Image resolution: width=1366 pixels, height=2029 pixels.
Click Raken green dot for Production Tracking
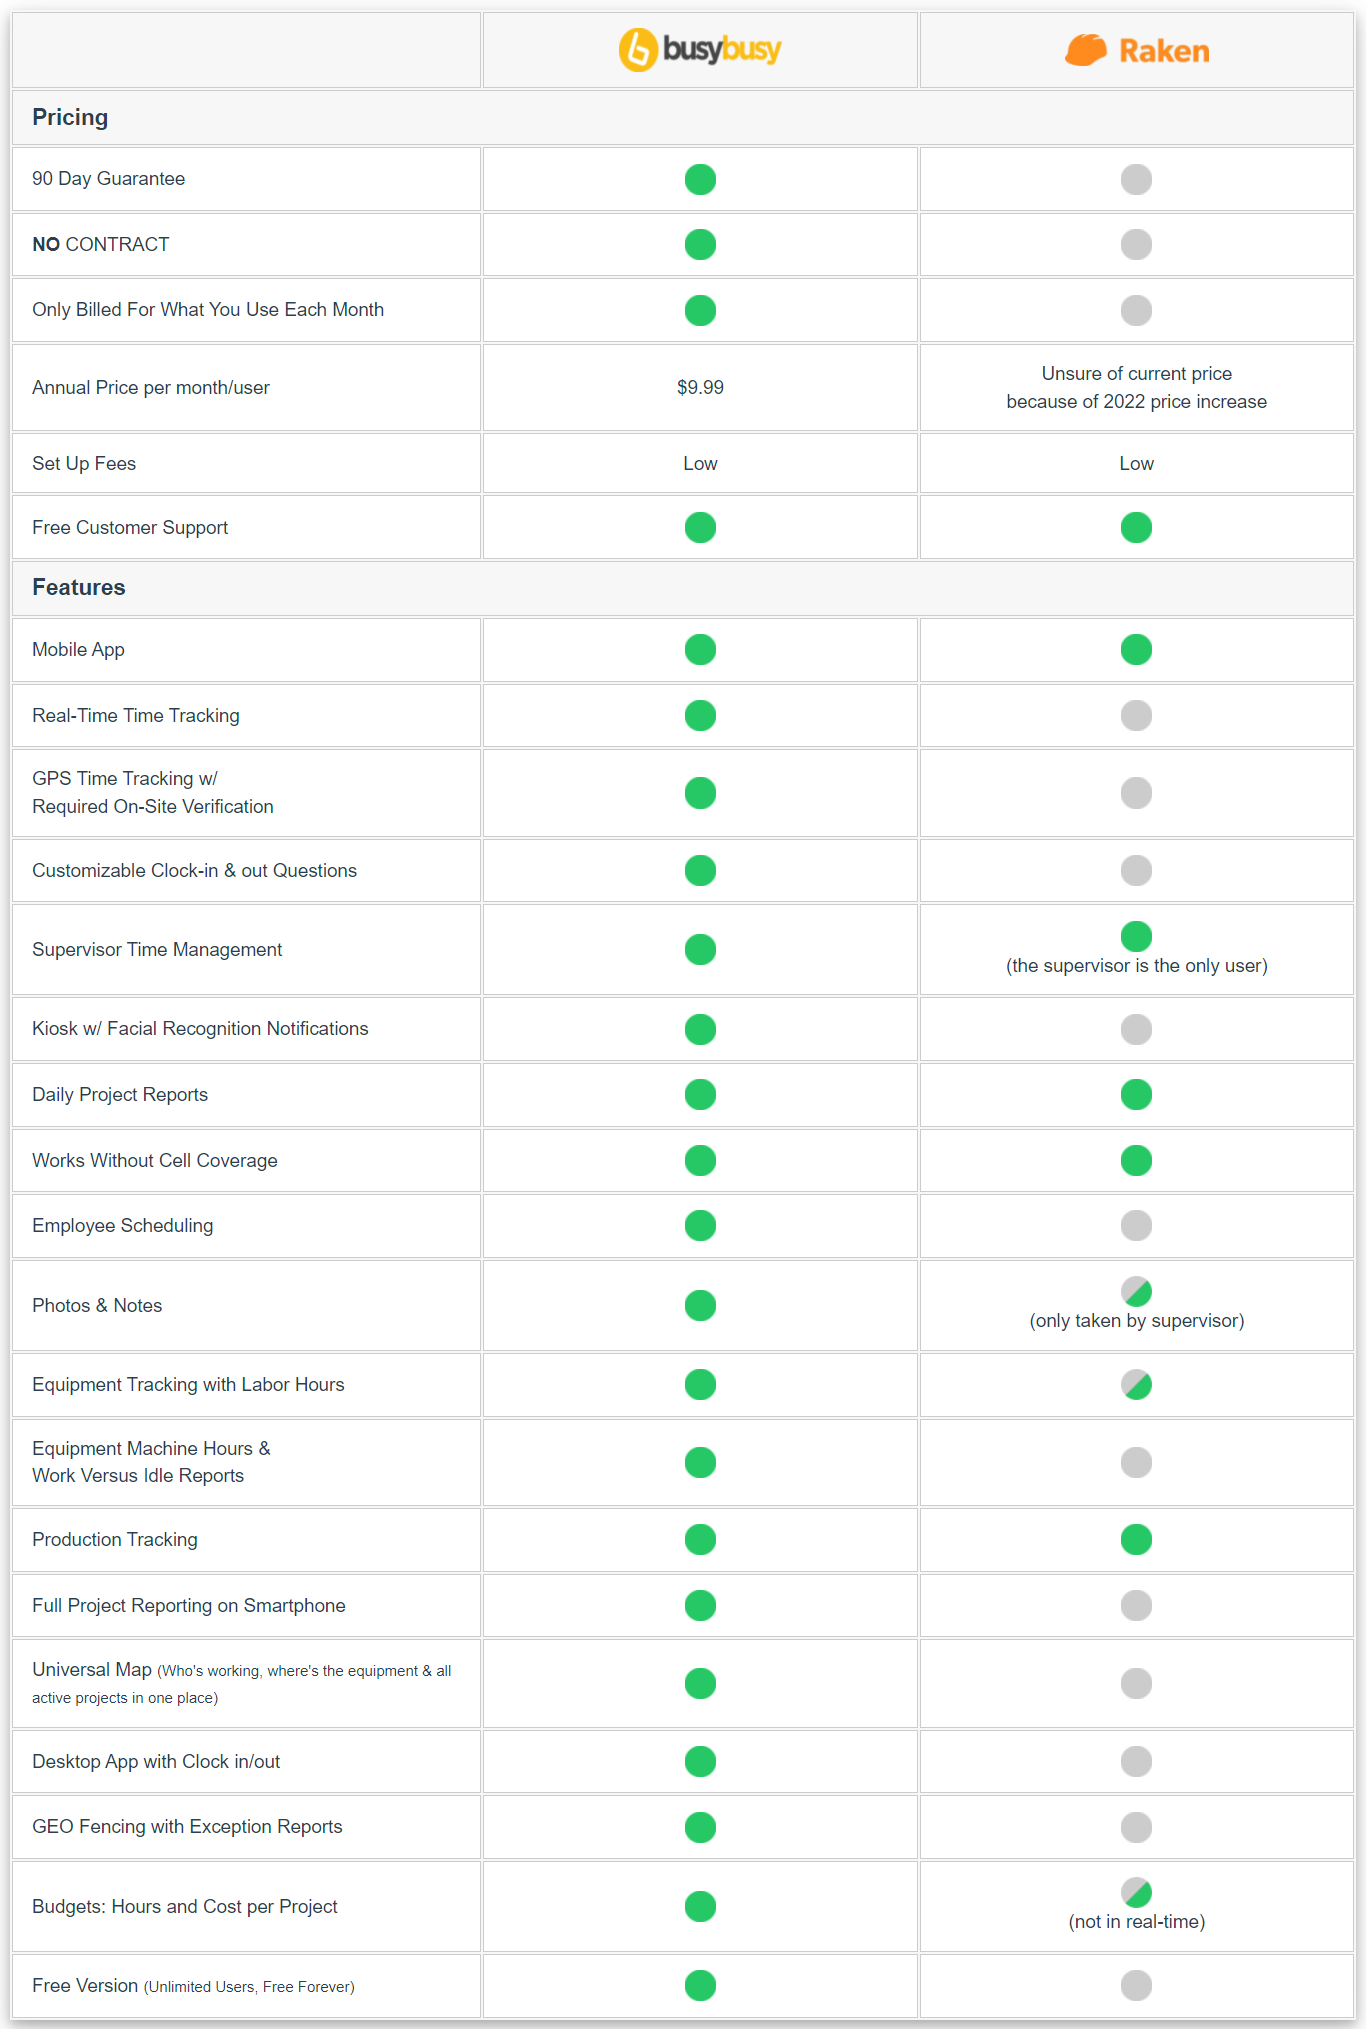coord(1136,1539)
